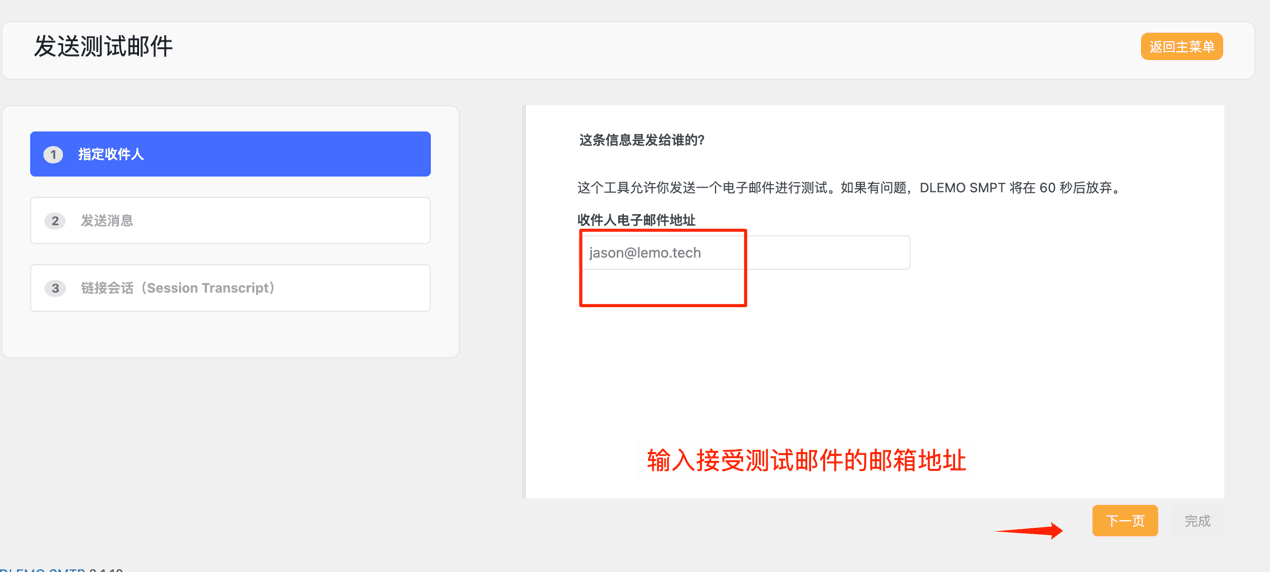The width and height of the screenshot is (1270, 572).
Task: Click the red arrow pointing to 下一页
Action: 1029,531
